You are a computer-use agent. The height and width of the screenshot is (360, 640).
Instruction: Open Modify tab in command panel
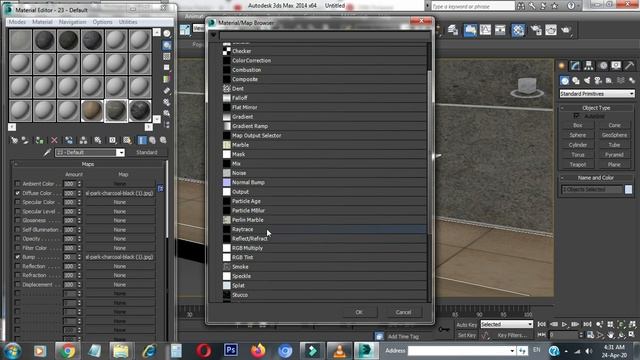coord(575,66)
